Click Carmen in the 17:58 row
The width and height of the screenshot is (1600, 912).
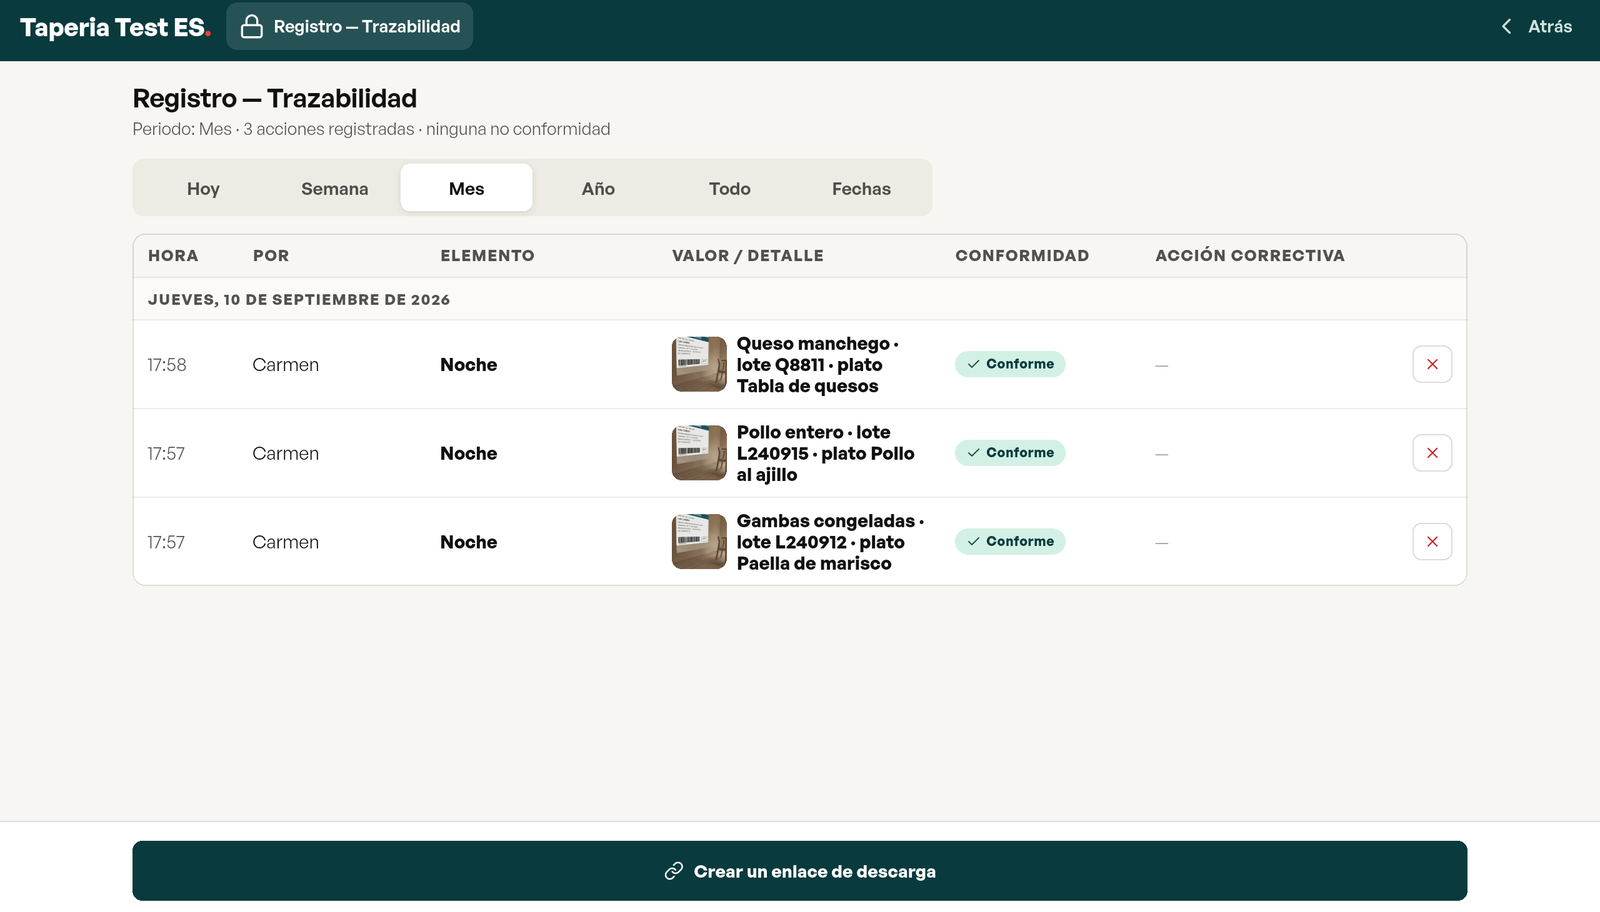[286, 365]
